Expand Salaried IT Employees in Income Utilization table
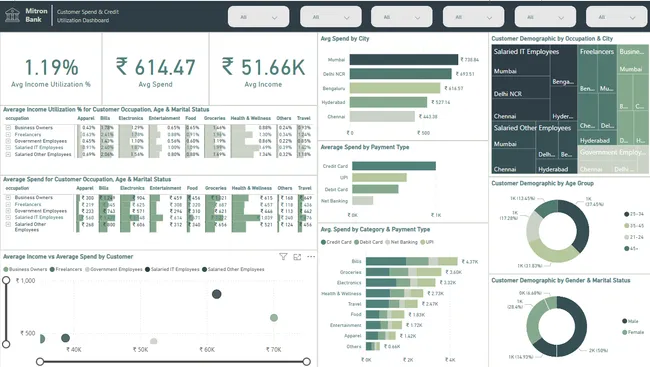The image size is (650, 367). pyautogui.click(x=8, y=148)
